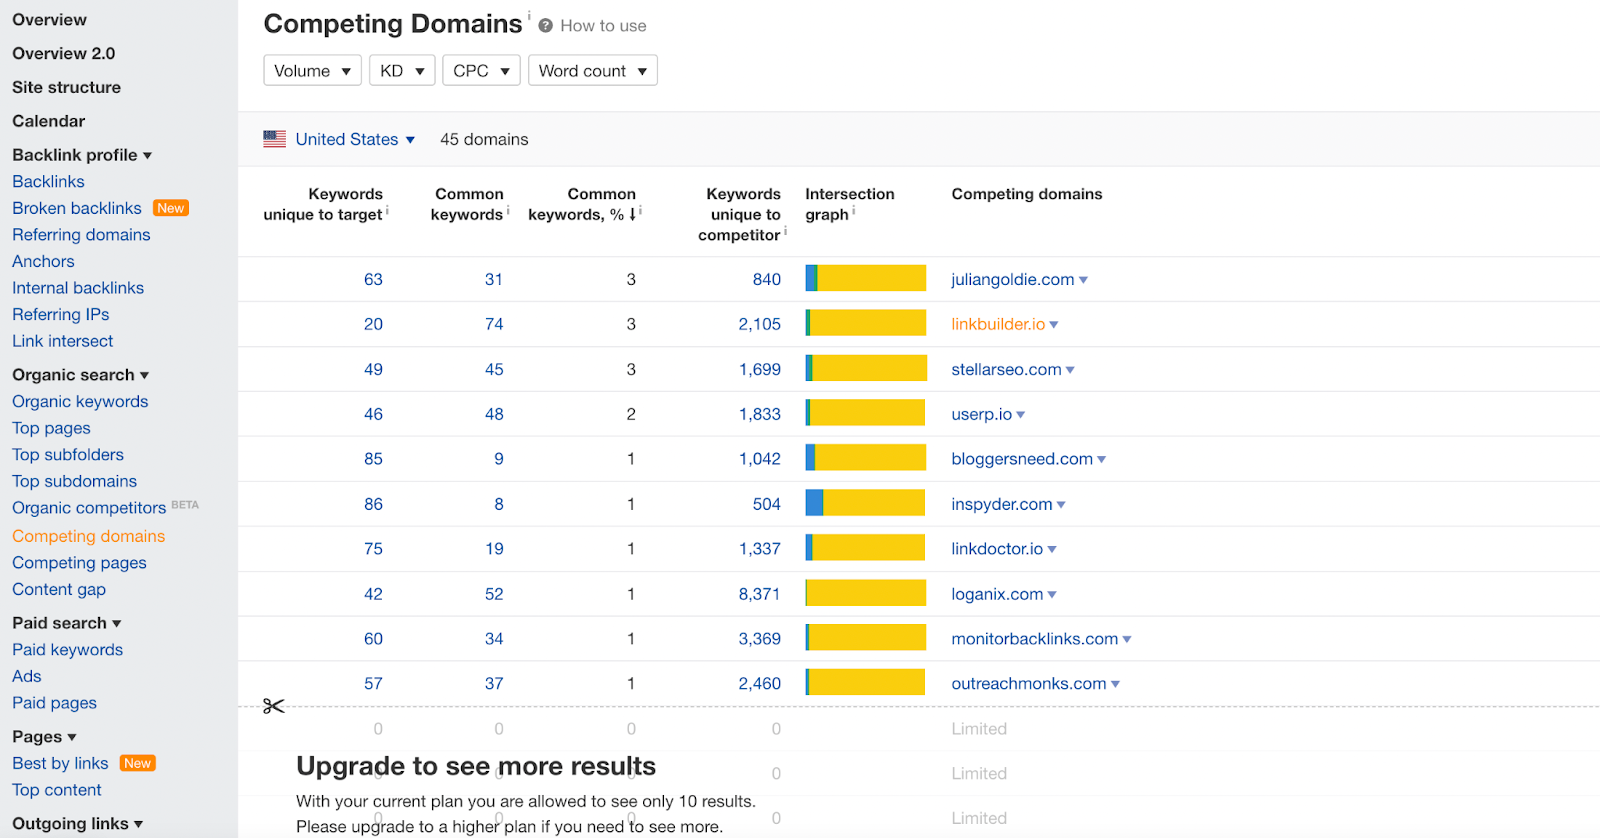Image resolution: width=1600 pixels, height=838 pixels.
Task: Collapse the Organic search section
Action: coord(81,375)
